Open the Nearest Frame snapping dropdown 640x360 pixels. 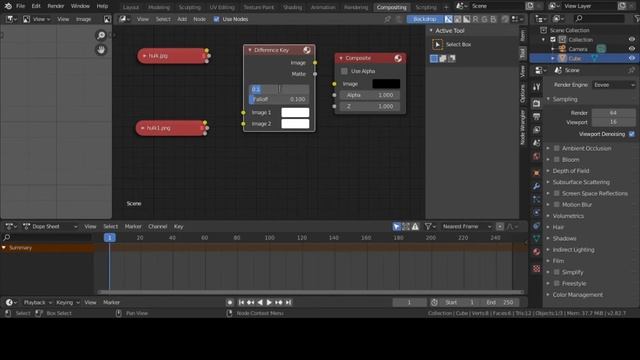coord(466,227)
